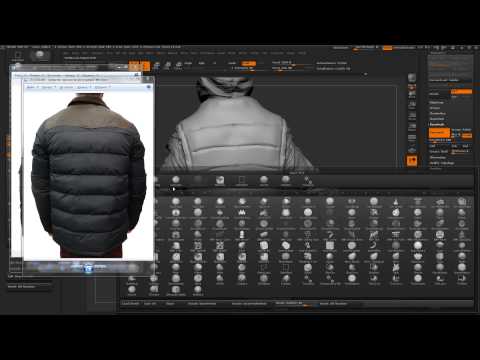Screen dimensions: 480x360
Task: Open the File menu in the photo viewer window
Action: (31, 87)
